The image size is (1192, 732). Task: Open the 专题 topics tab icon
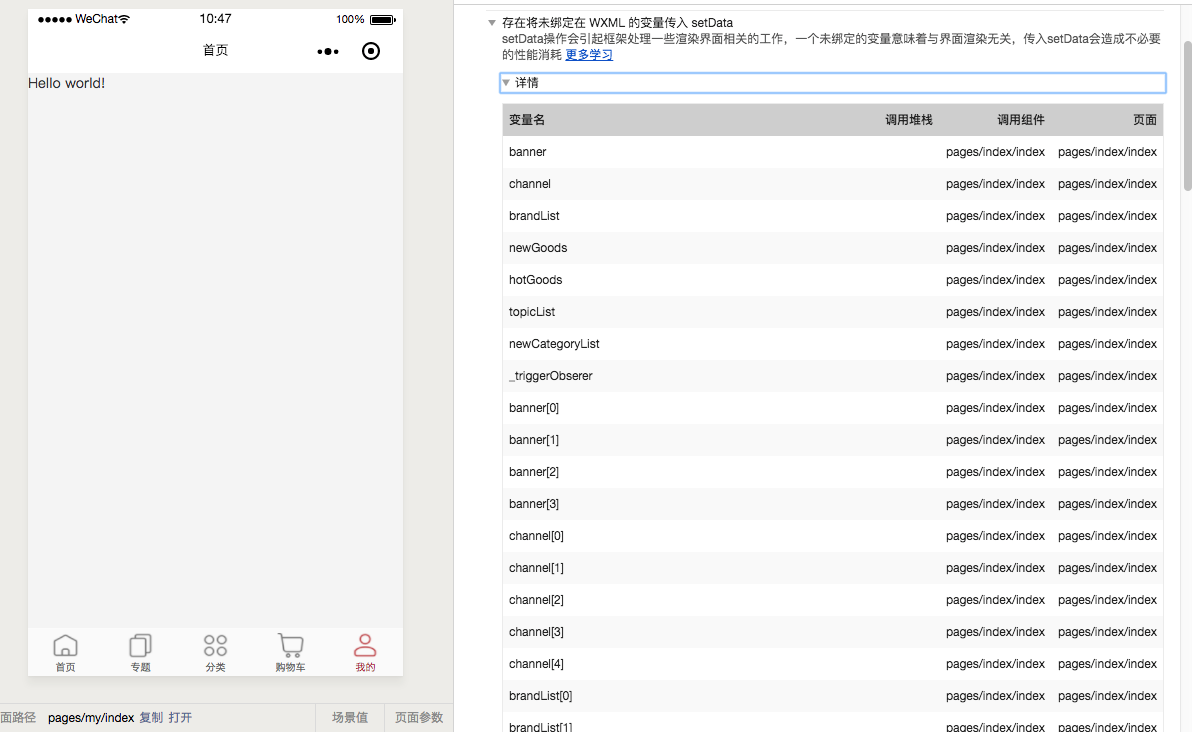140,645
